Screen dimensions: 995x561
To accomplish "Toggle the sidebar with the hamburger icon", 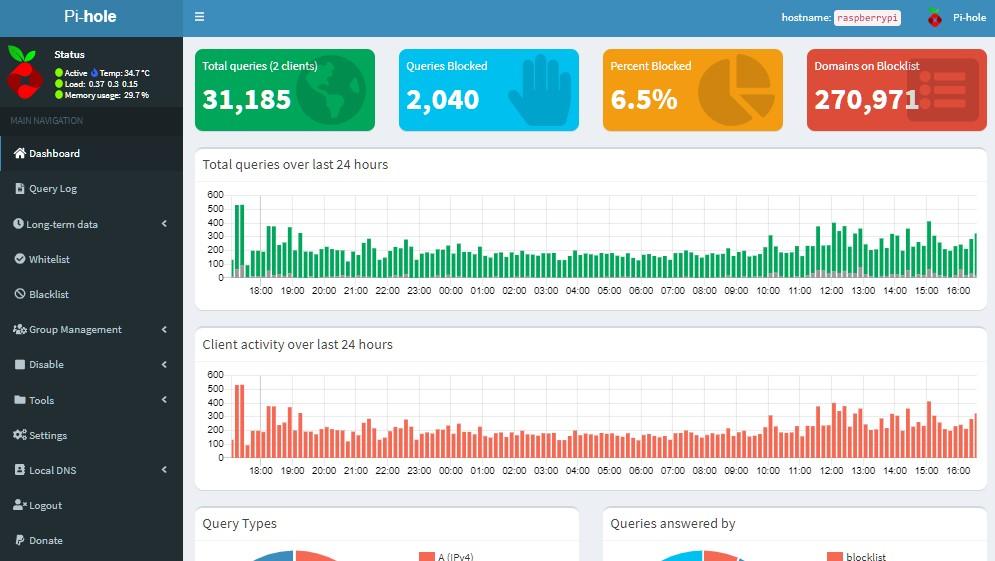I will coord(199,17).
